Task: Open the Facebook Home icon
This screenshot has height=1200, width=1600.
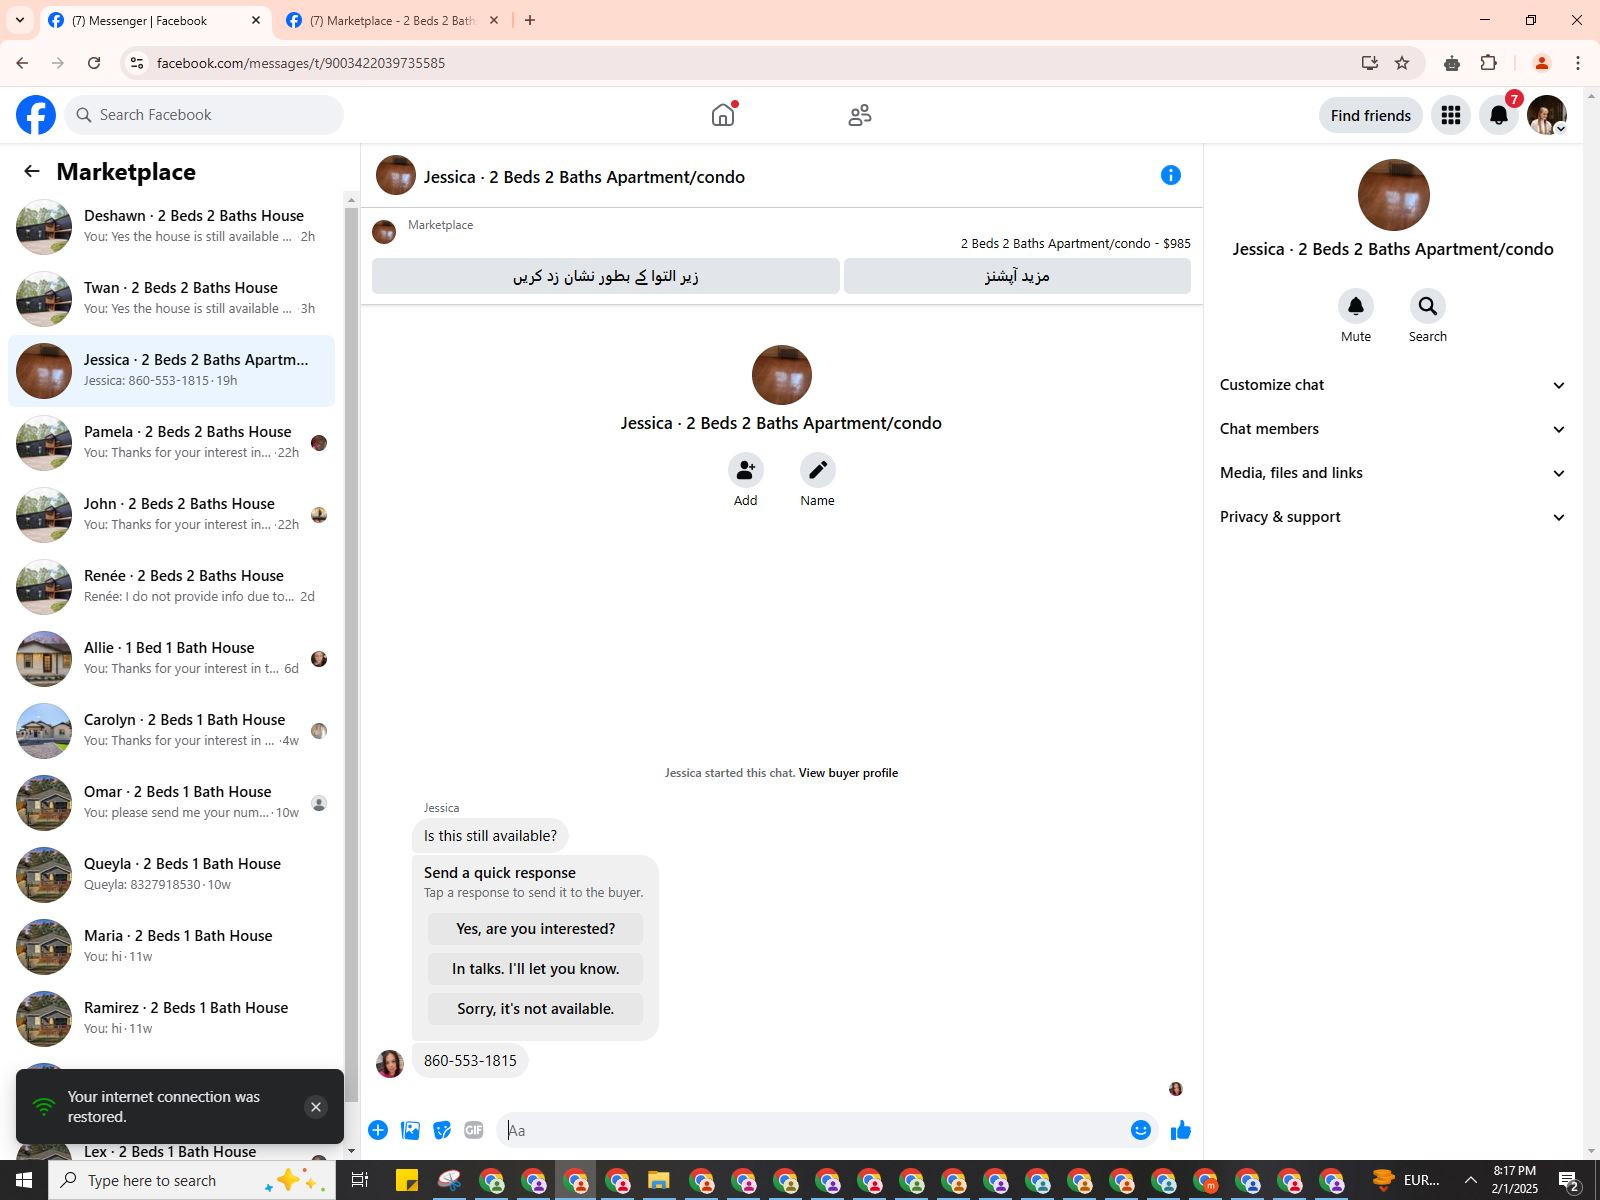Action: point(723,115)
